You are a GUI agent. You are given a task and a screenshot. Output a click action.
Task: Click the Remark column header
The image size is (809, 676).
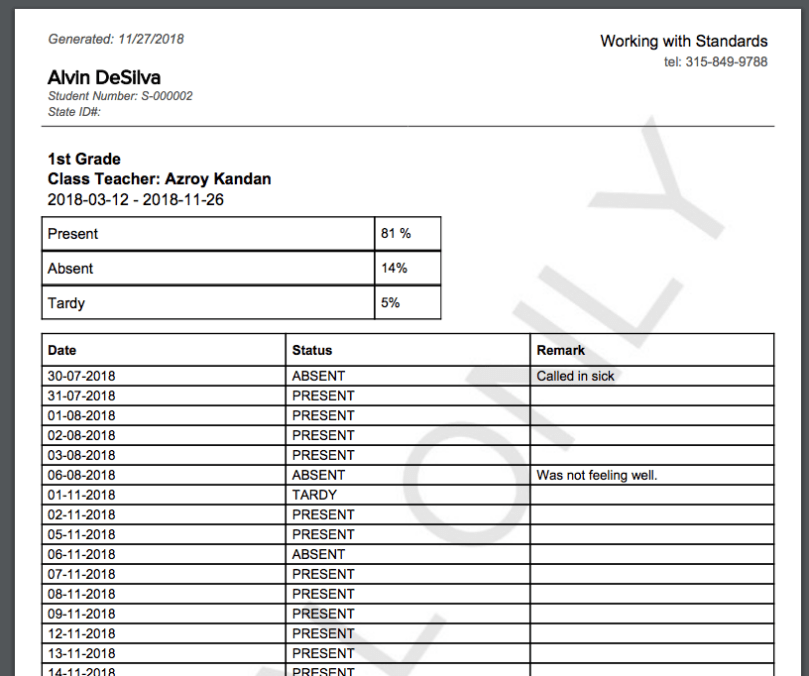[x=560, y=350]
